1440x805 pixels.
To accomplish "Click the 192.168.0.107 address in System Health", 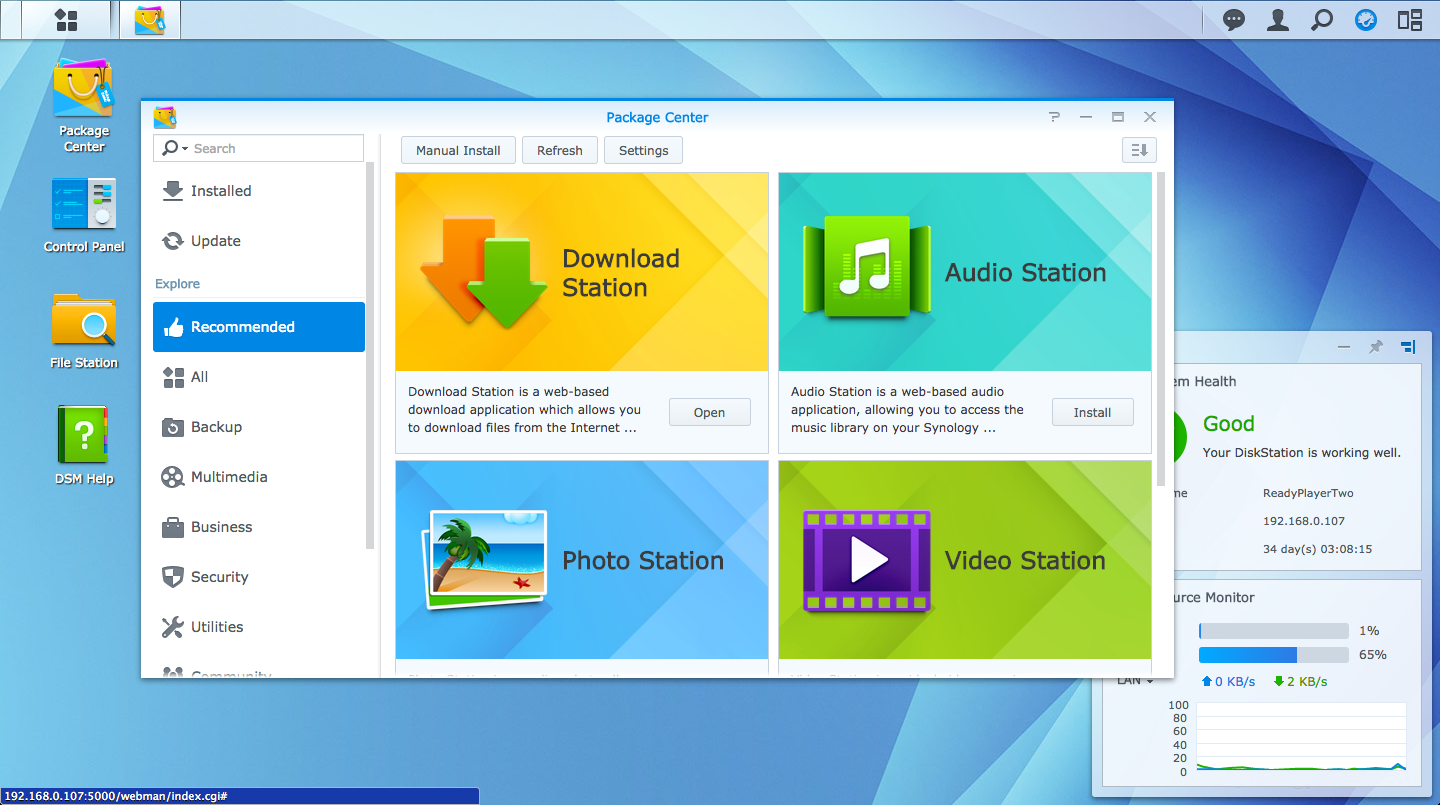I will [1304, 521].
